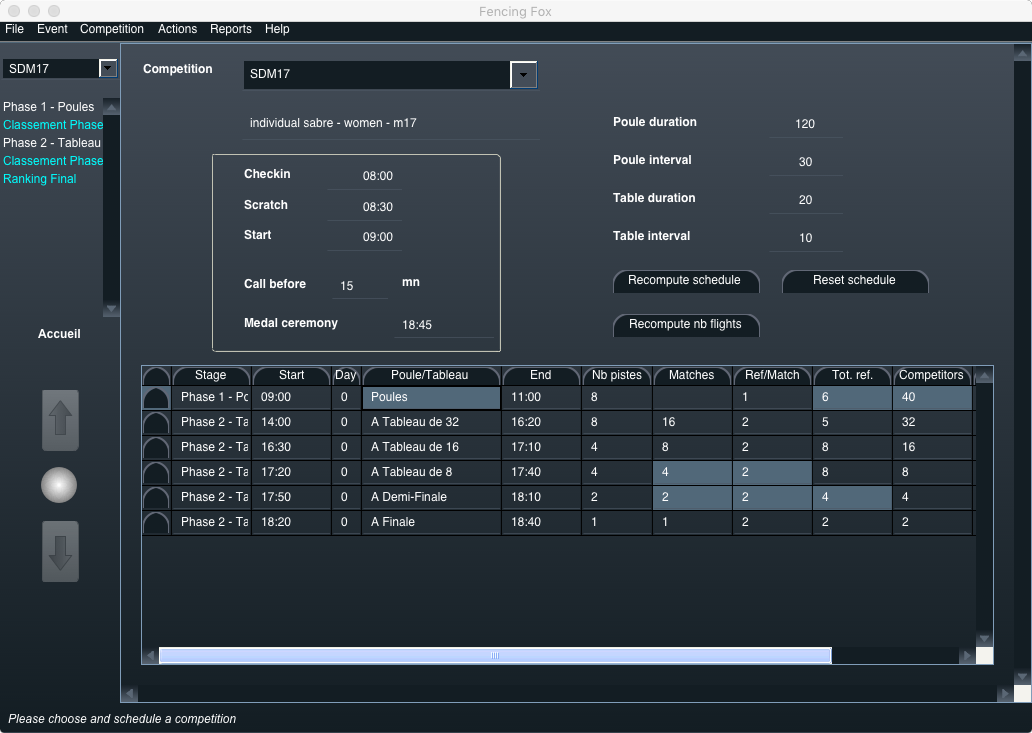Screen dimensions: 1032x733
Task: Click the Stage column header
Action: (x=211, y=375)
